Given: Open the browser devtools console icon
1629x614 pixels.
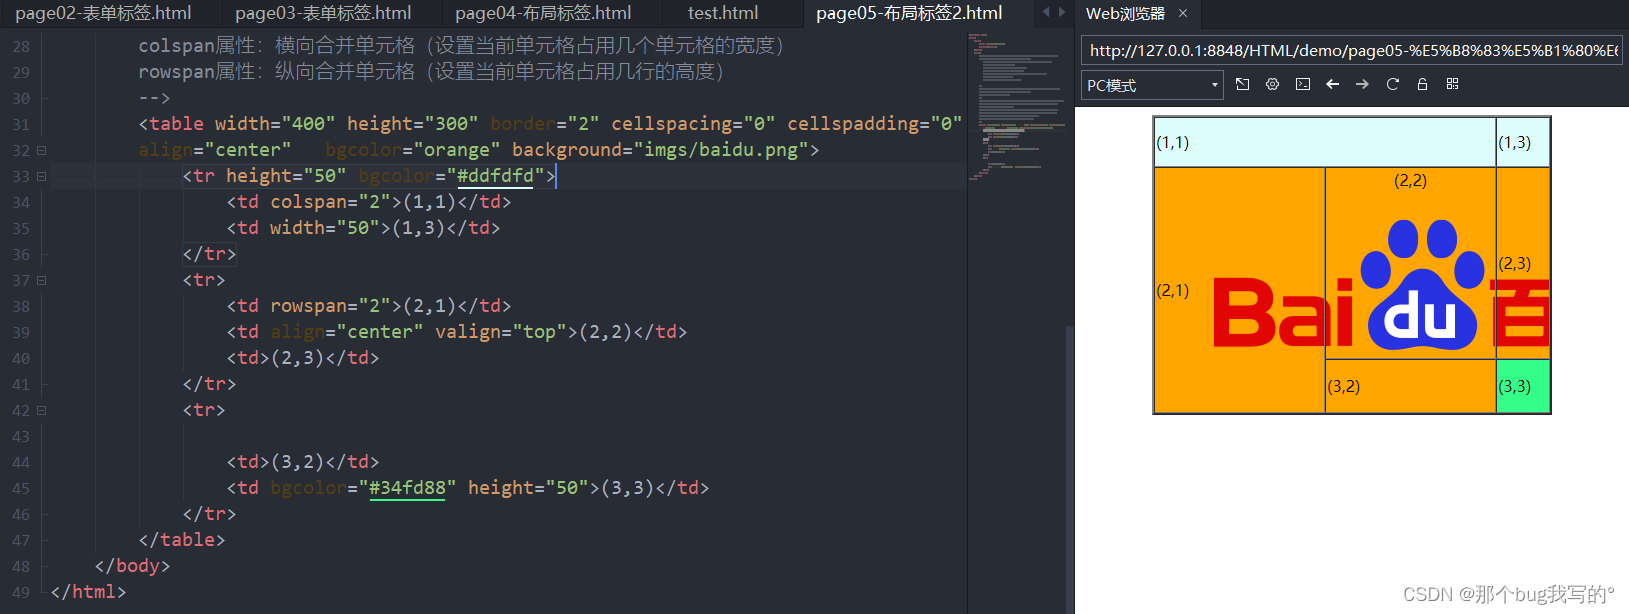Looking at the screenshot, I should click(1302, 84).
